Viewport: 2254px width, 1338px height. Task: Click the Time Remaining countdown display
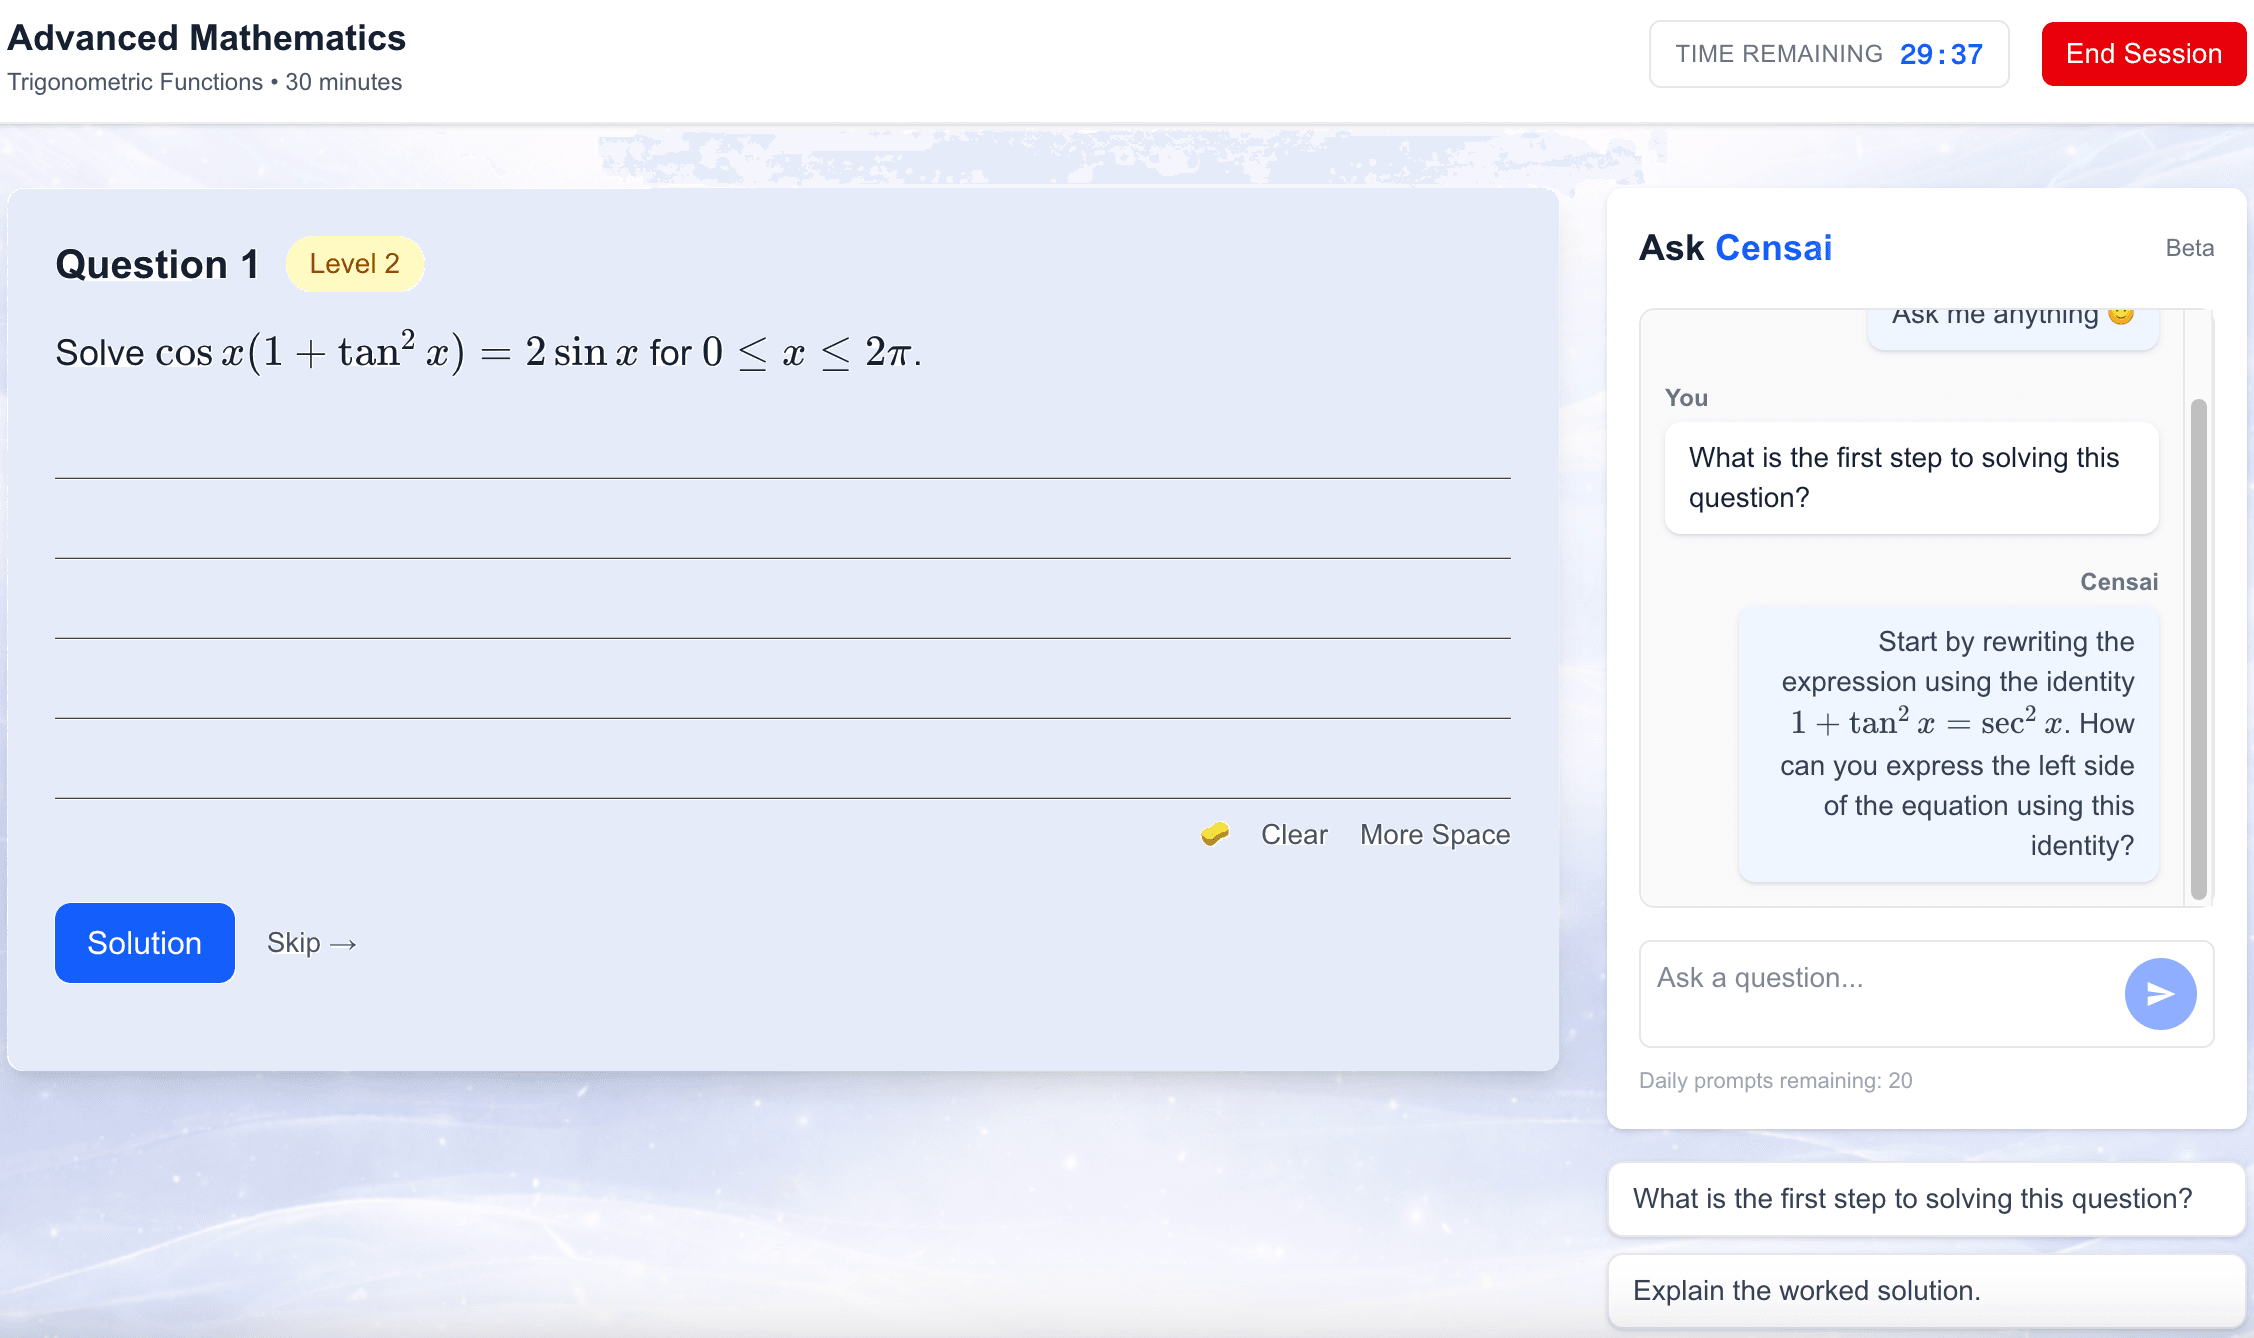tap(1828, 54)
